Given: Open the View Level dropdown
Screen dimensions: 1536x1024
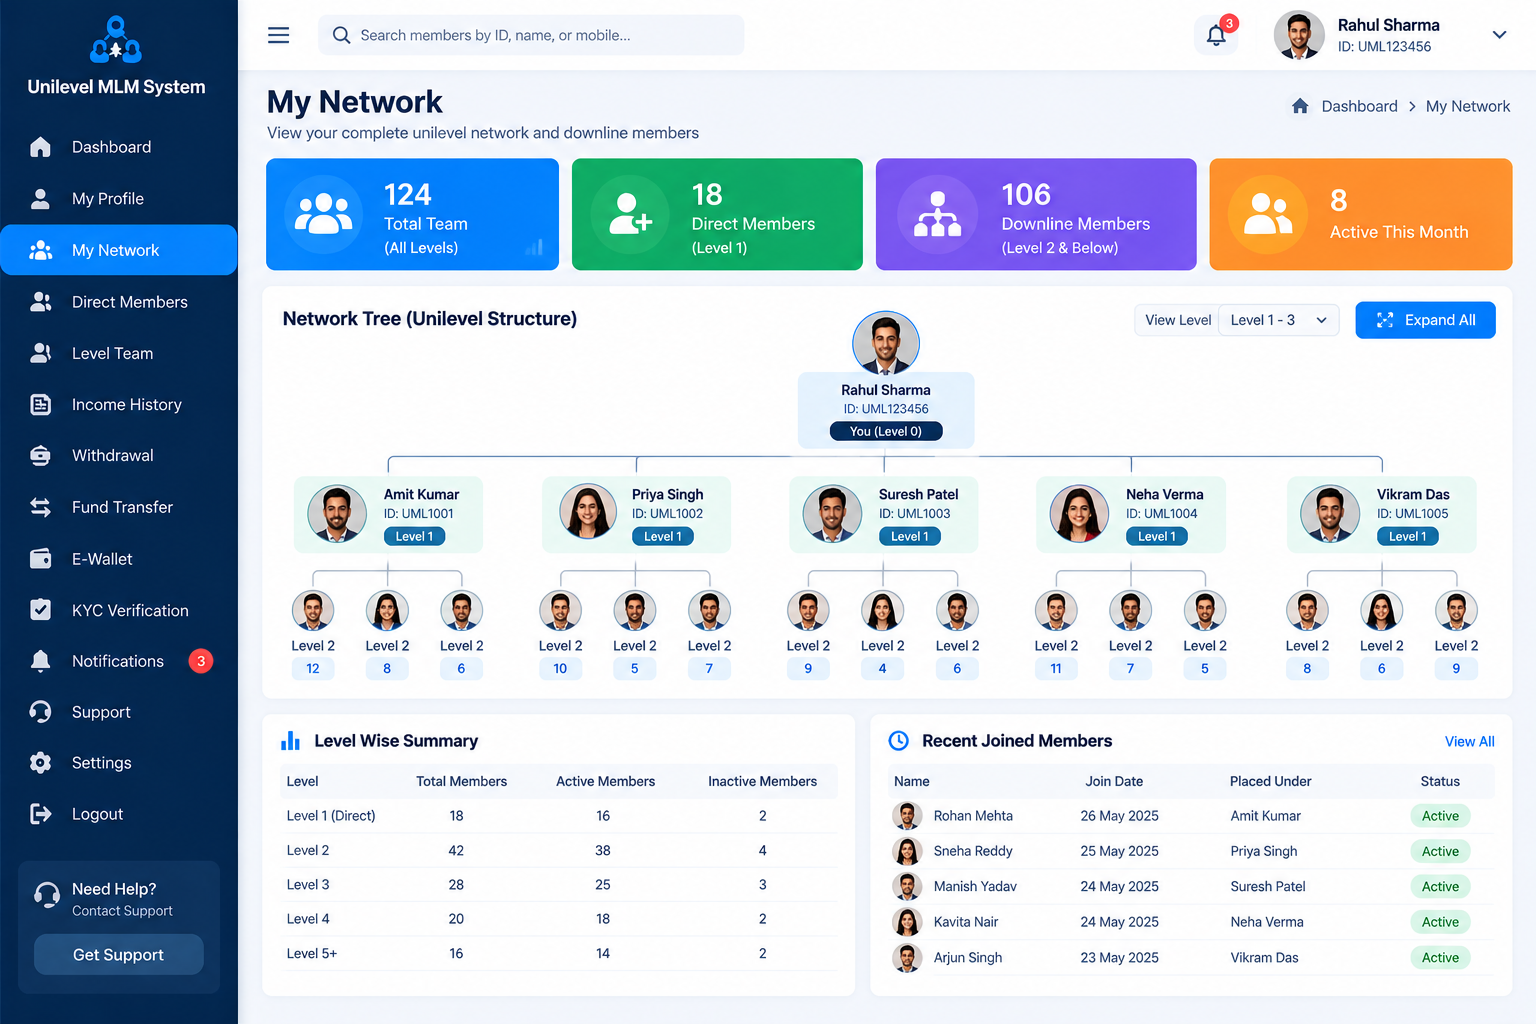Looking at the screenshot, I should point(1278,320).
